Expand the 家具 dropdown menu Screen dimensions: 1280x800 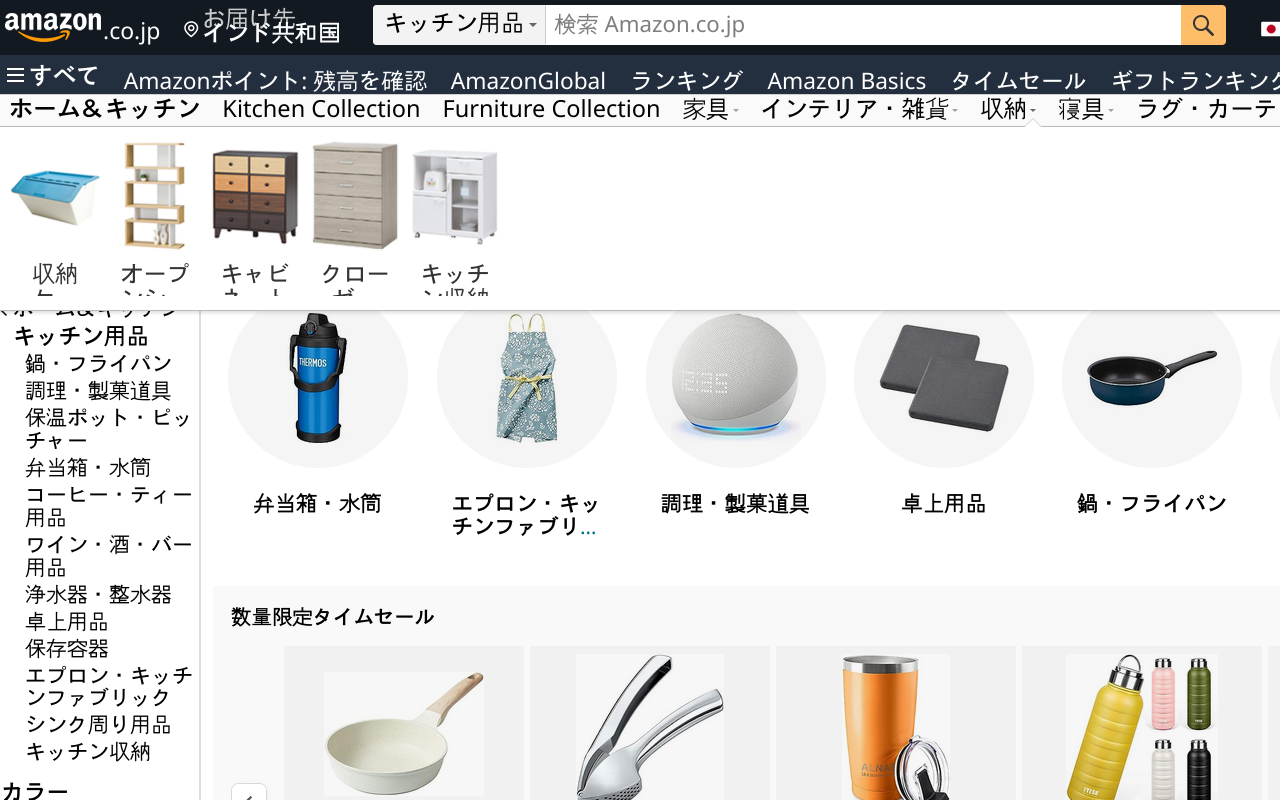tap(710, 109)
